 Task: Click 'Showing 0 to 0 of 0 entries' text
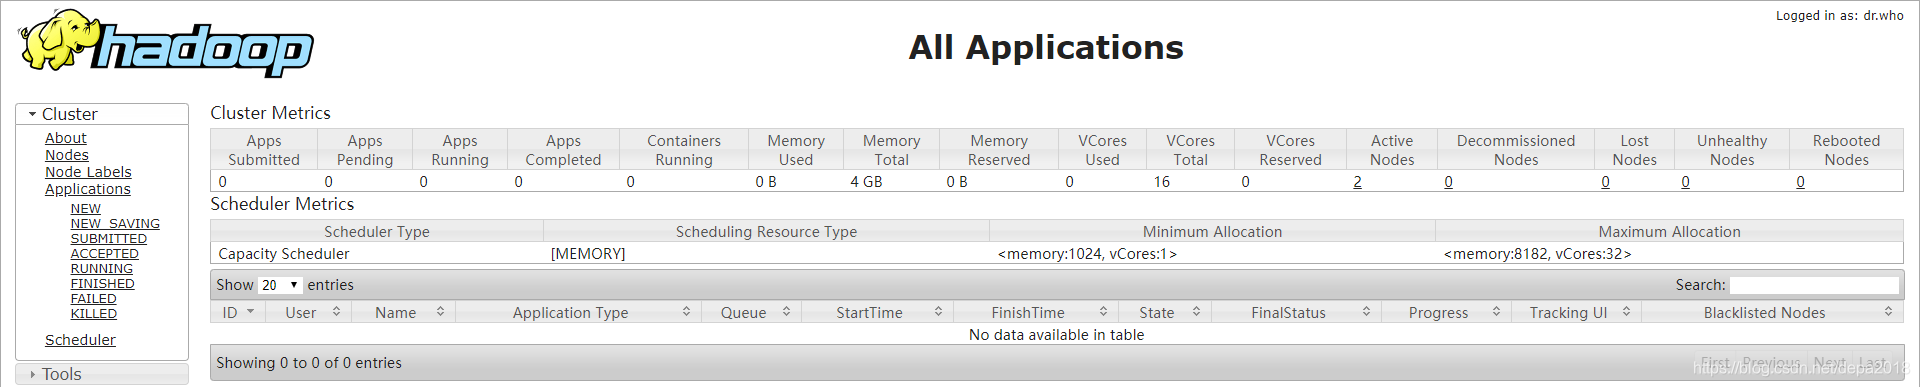click(309, 363)
